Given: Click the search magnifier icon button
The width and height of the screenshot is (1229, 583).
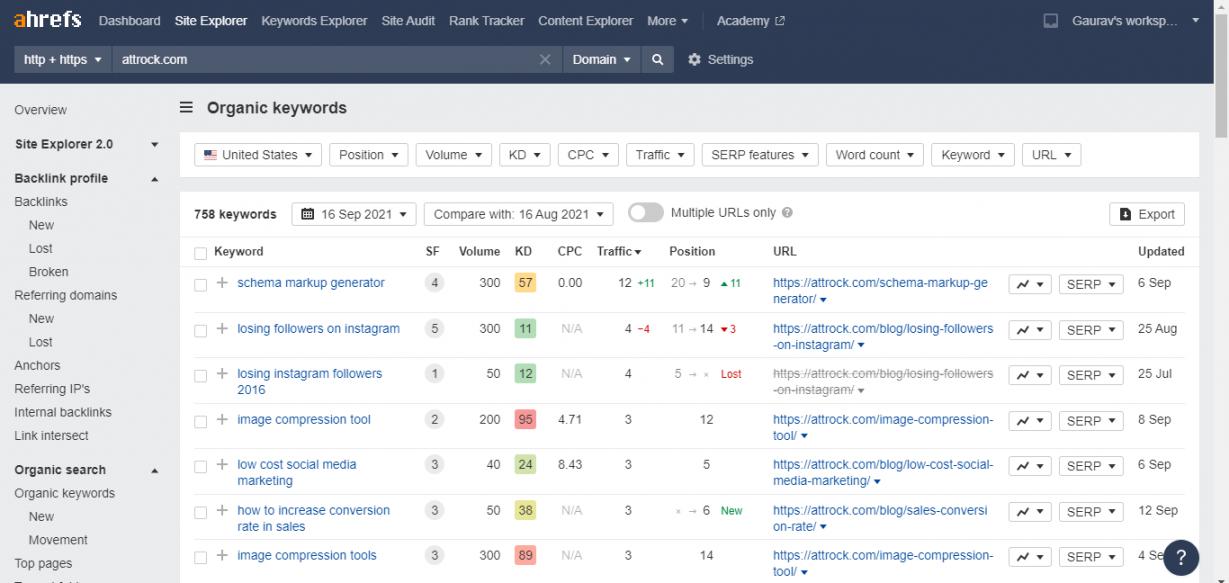Looking at the screenshot, I should (657, 60).
